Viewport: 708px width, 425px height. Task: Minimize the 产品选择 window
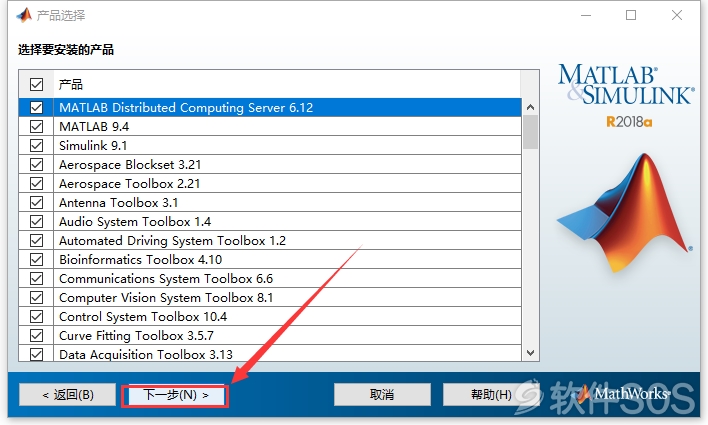pos(586,15)
